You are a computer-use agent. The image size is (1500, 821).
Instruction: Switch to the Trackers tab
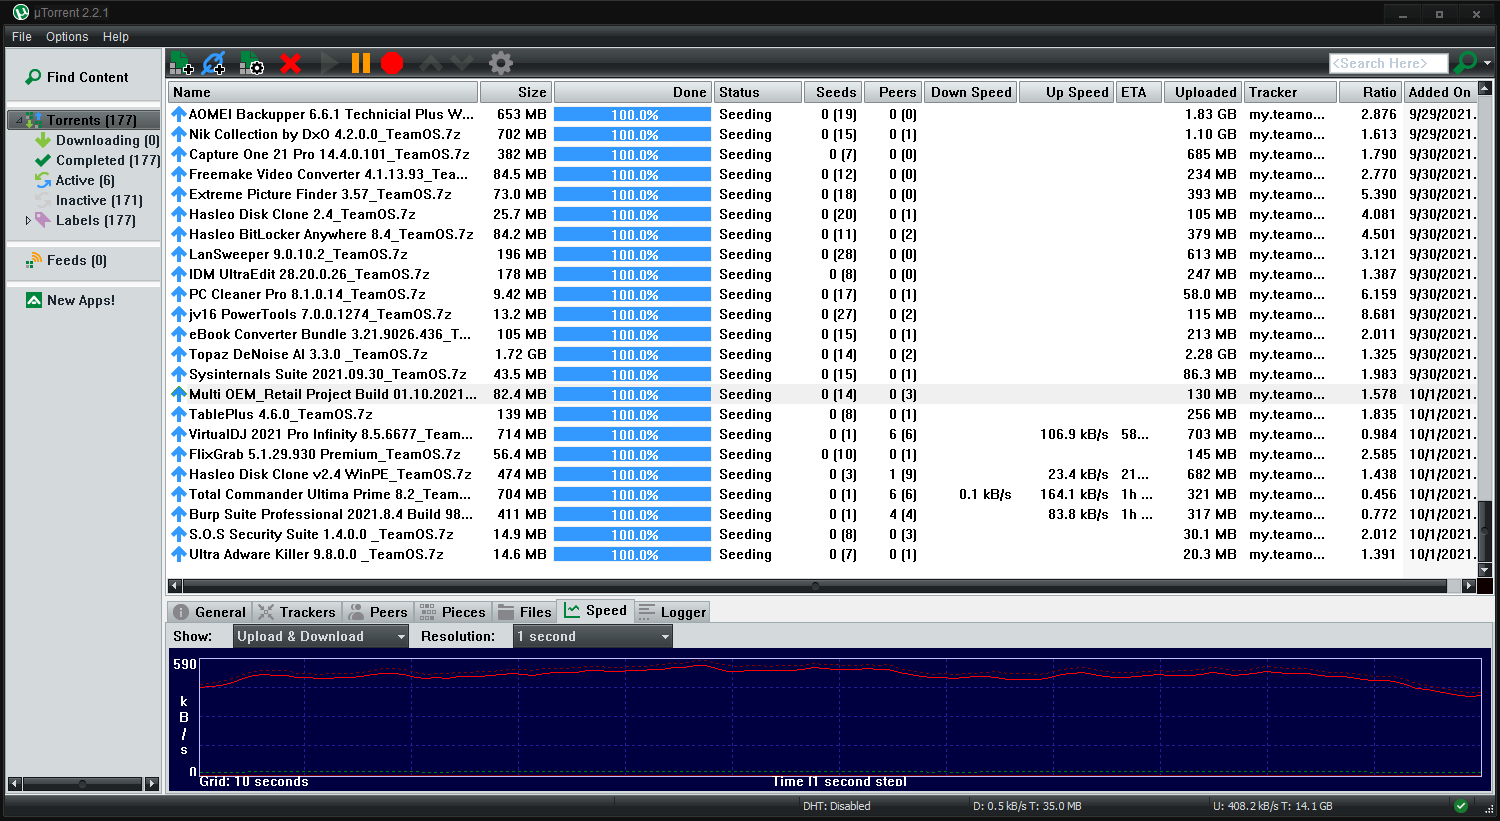coord(296,612)
